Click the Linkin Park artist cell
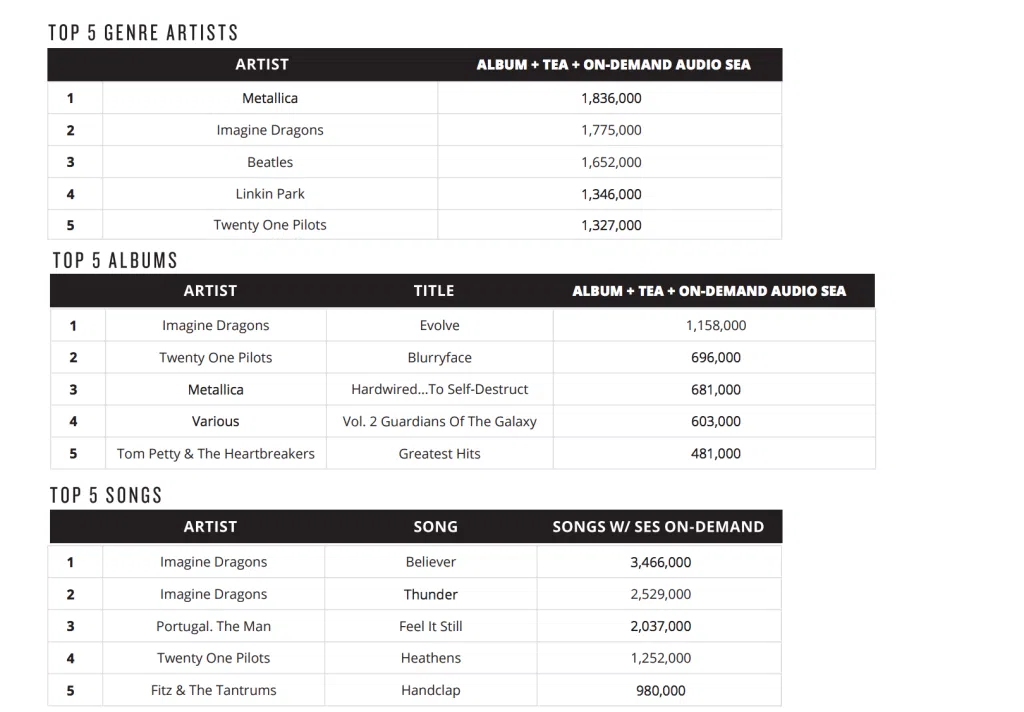The height and width of the screenshot is (712, 1024). tap(270, 194)
